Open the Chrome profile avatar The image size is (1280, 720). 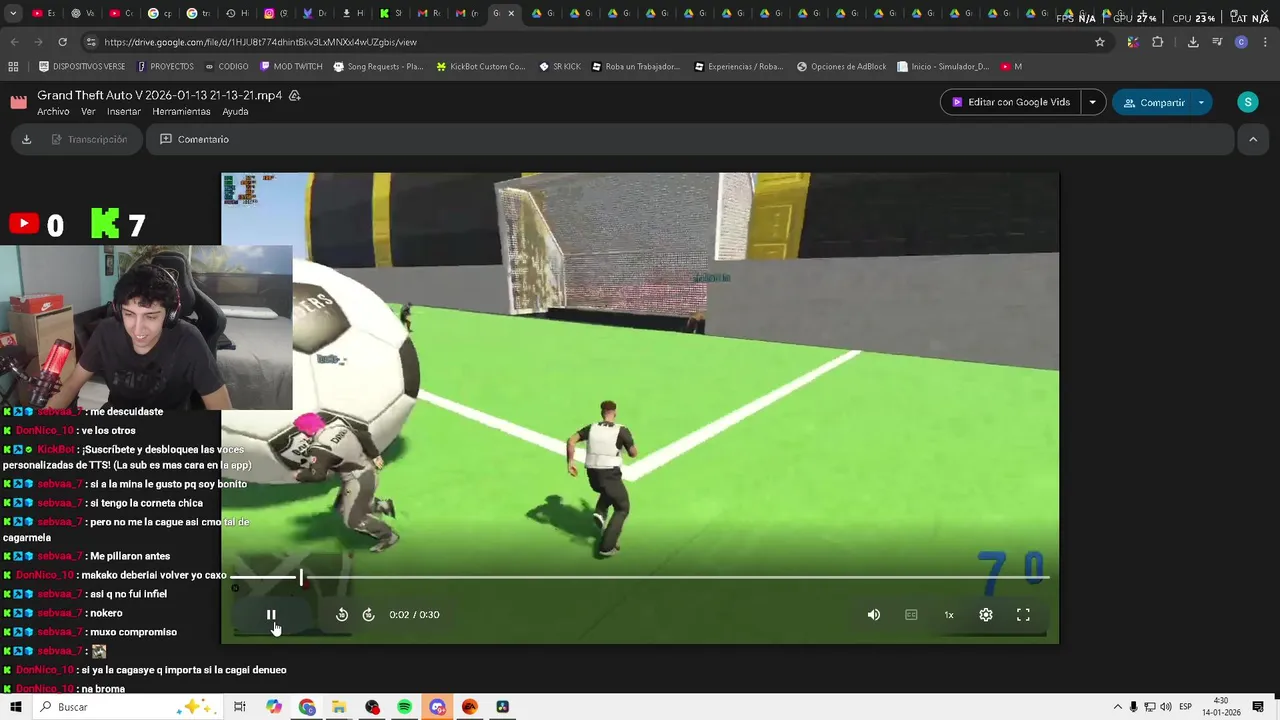(1241, 42)
